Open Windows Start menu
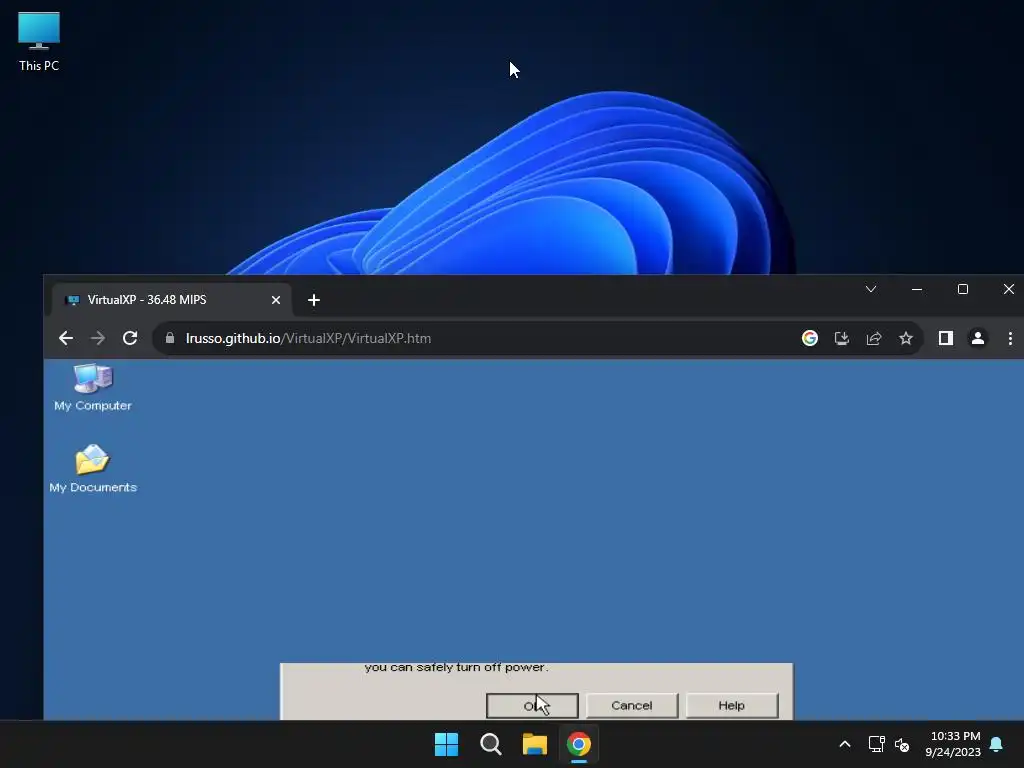1024x768 pixels. tap(447, 744)
